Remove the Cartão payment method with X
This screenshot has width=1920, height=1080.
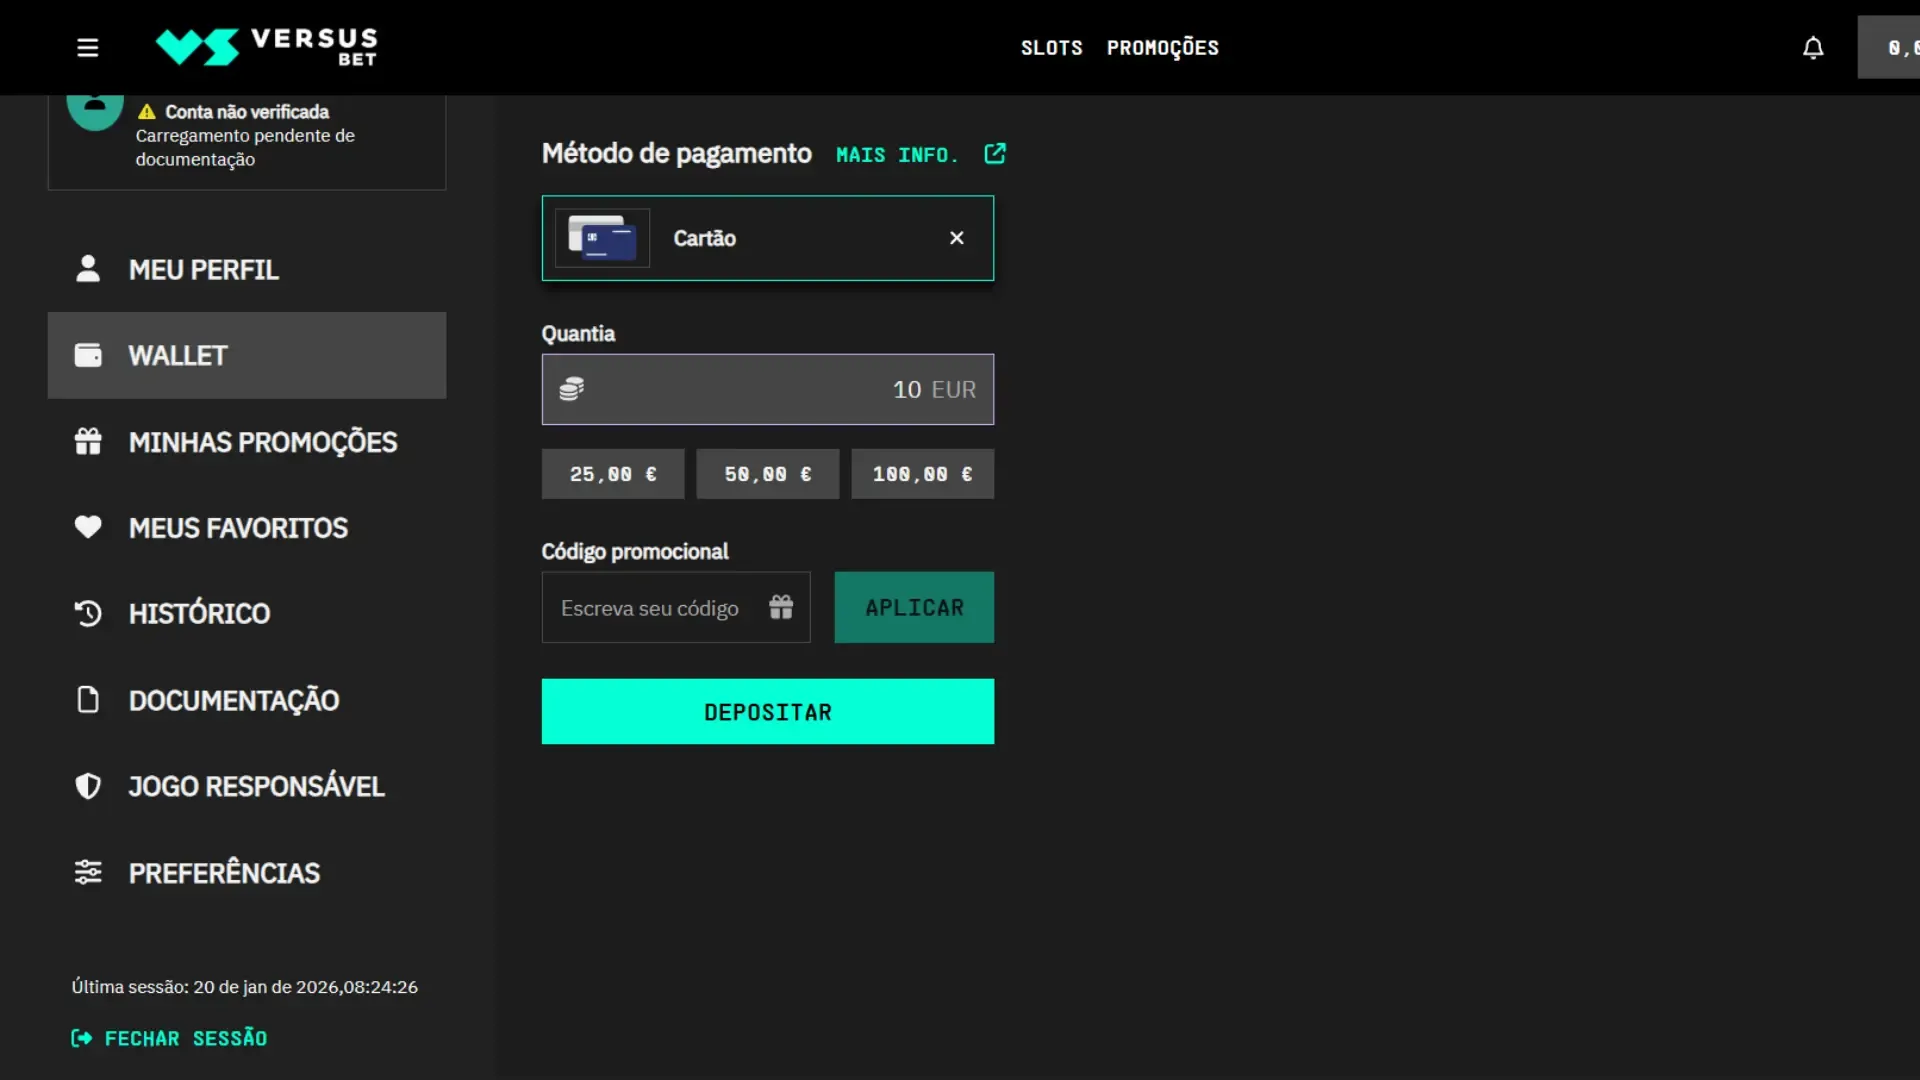[x=956, y=238]
